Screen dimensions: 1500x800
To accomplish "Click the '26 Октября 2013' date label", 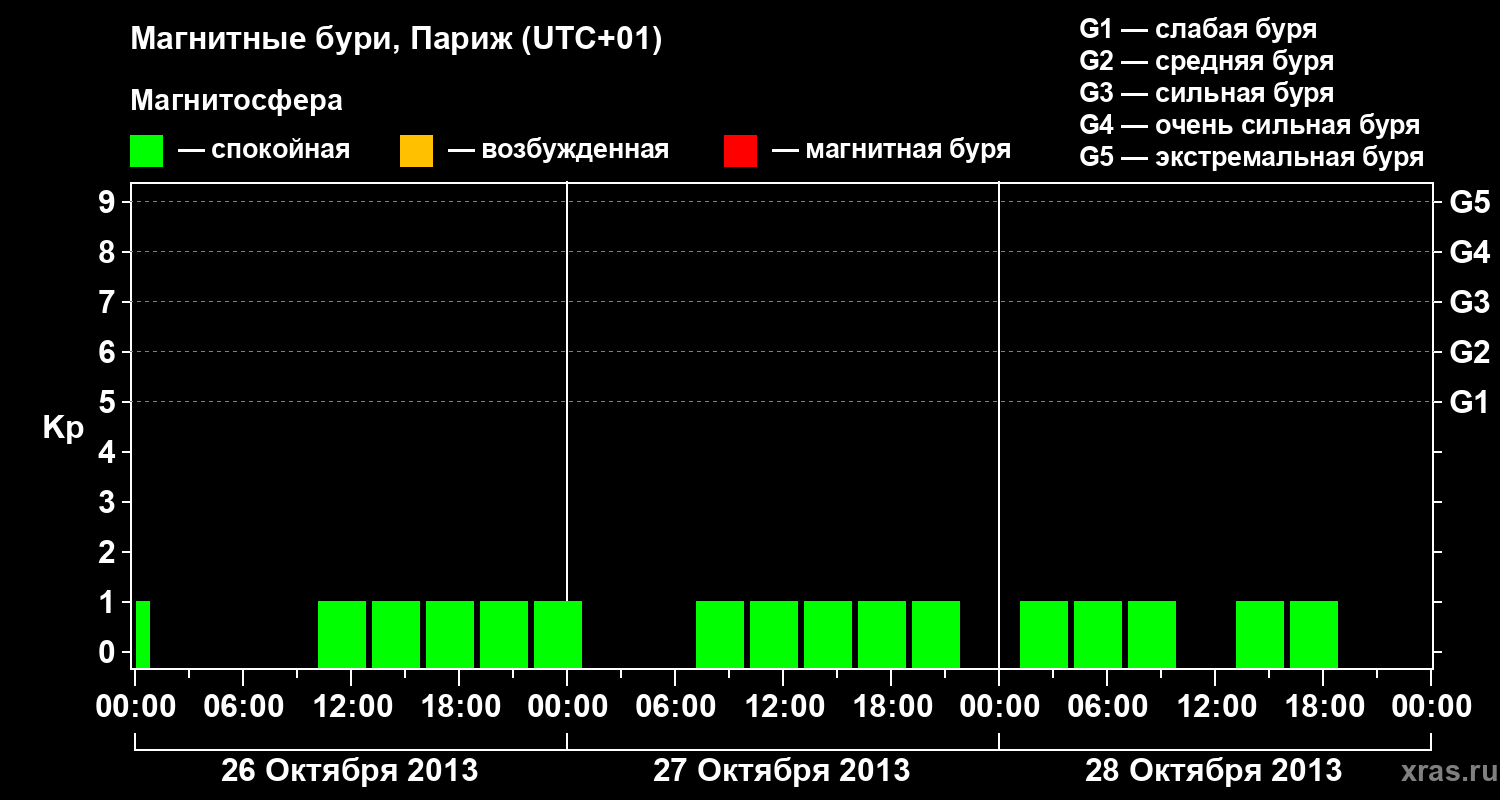I will click(x=349, y=771).
